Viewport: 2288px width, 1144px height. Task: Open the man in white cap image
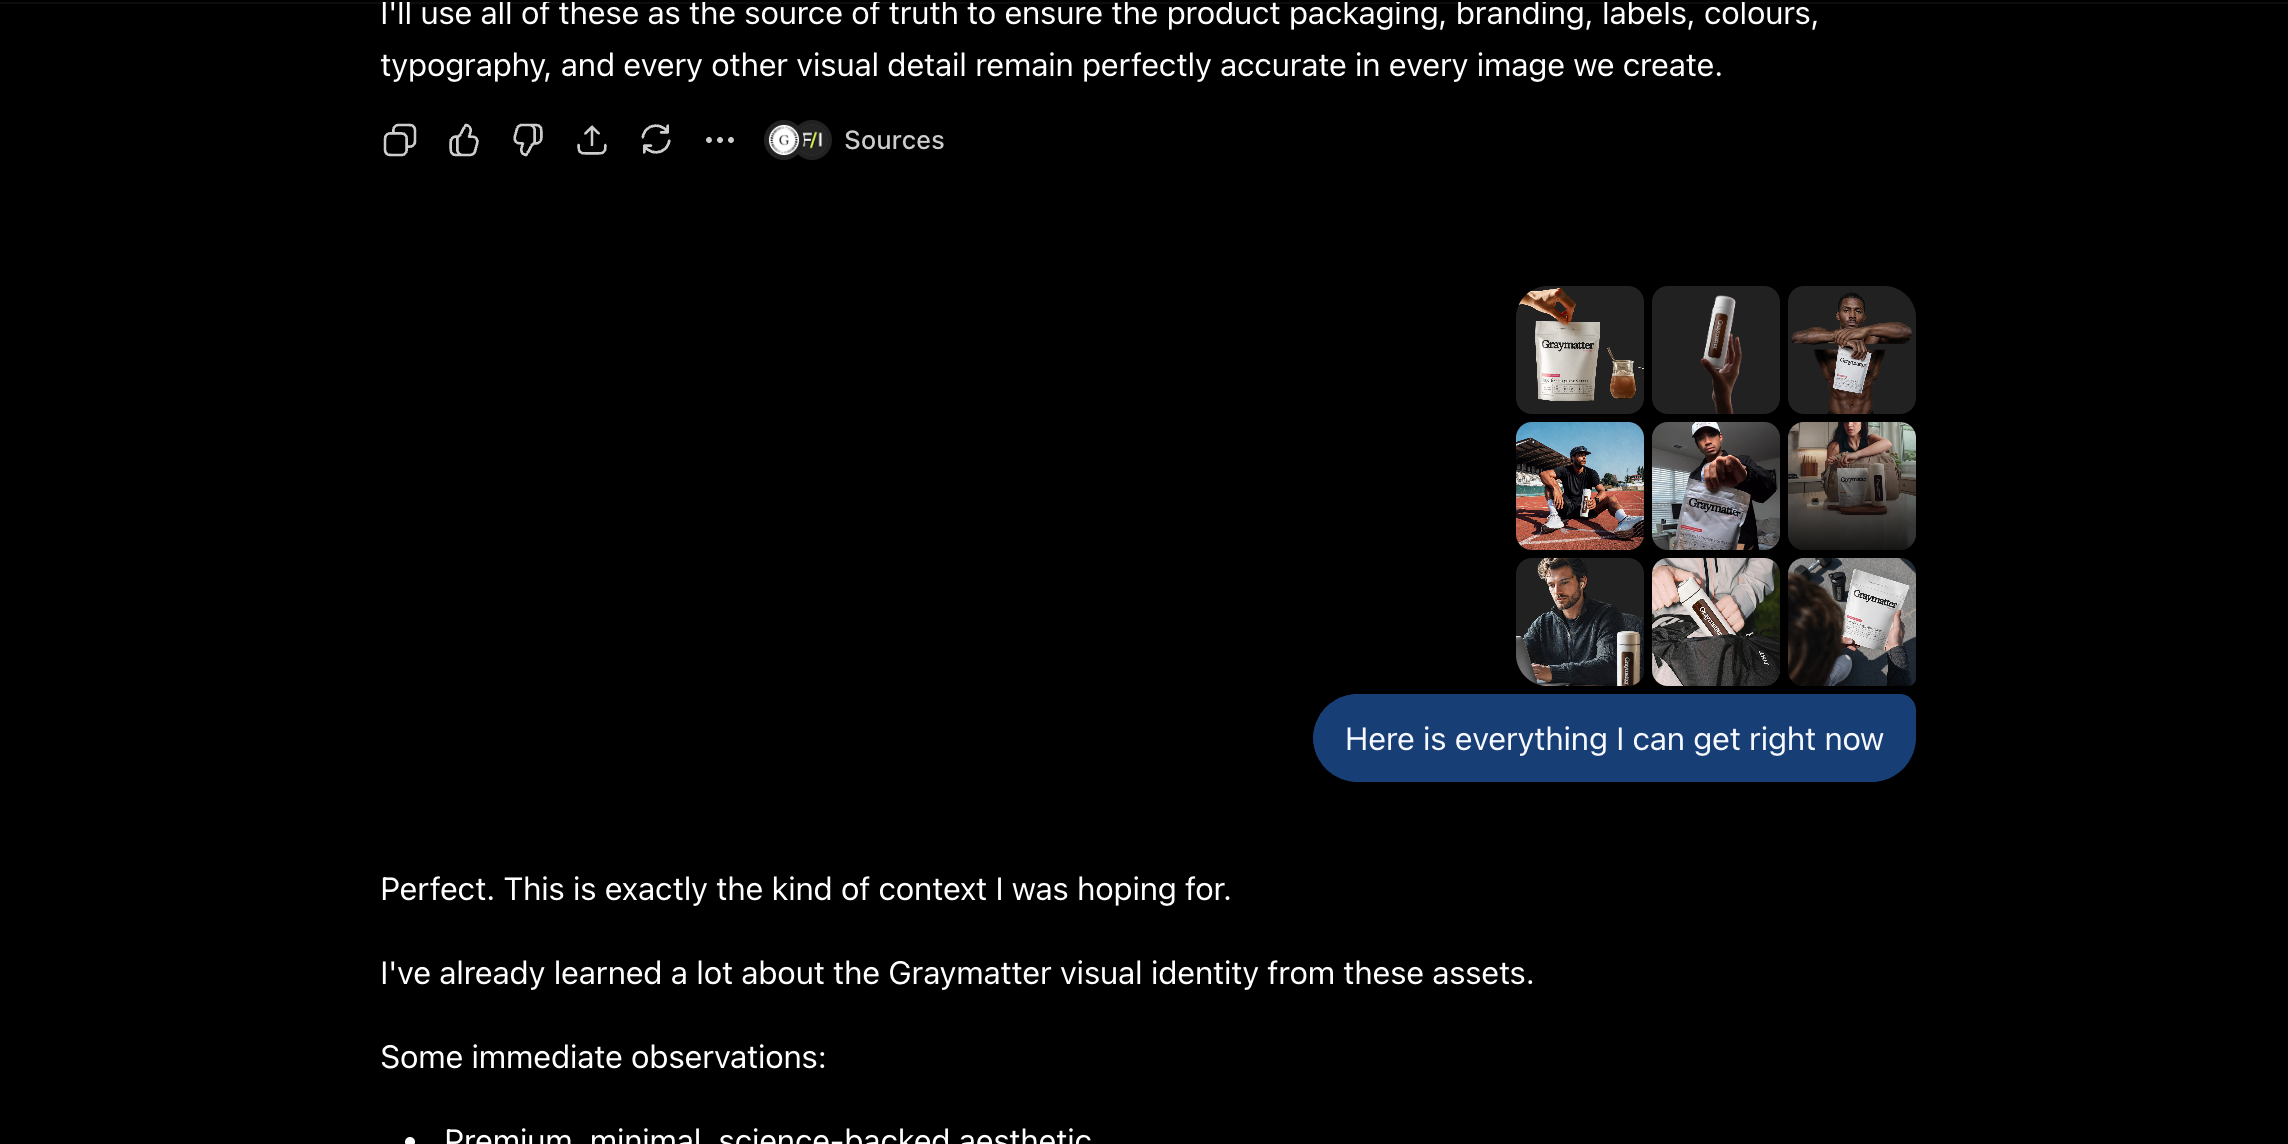point(1715,486)
